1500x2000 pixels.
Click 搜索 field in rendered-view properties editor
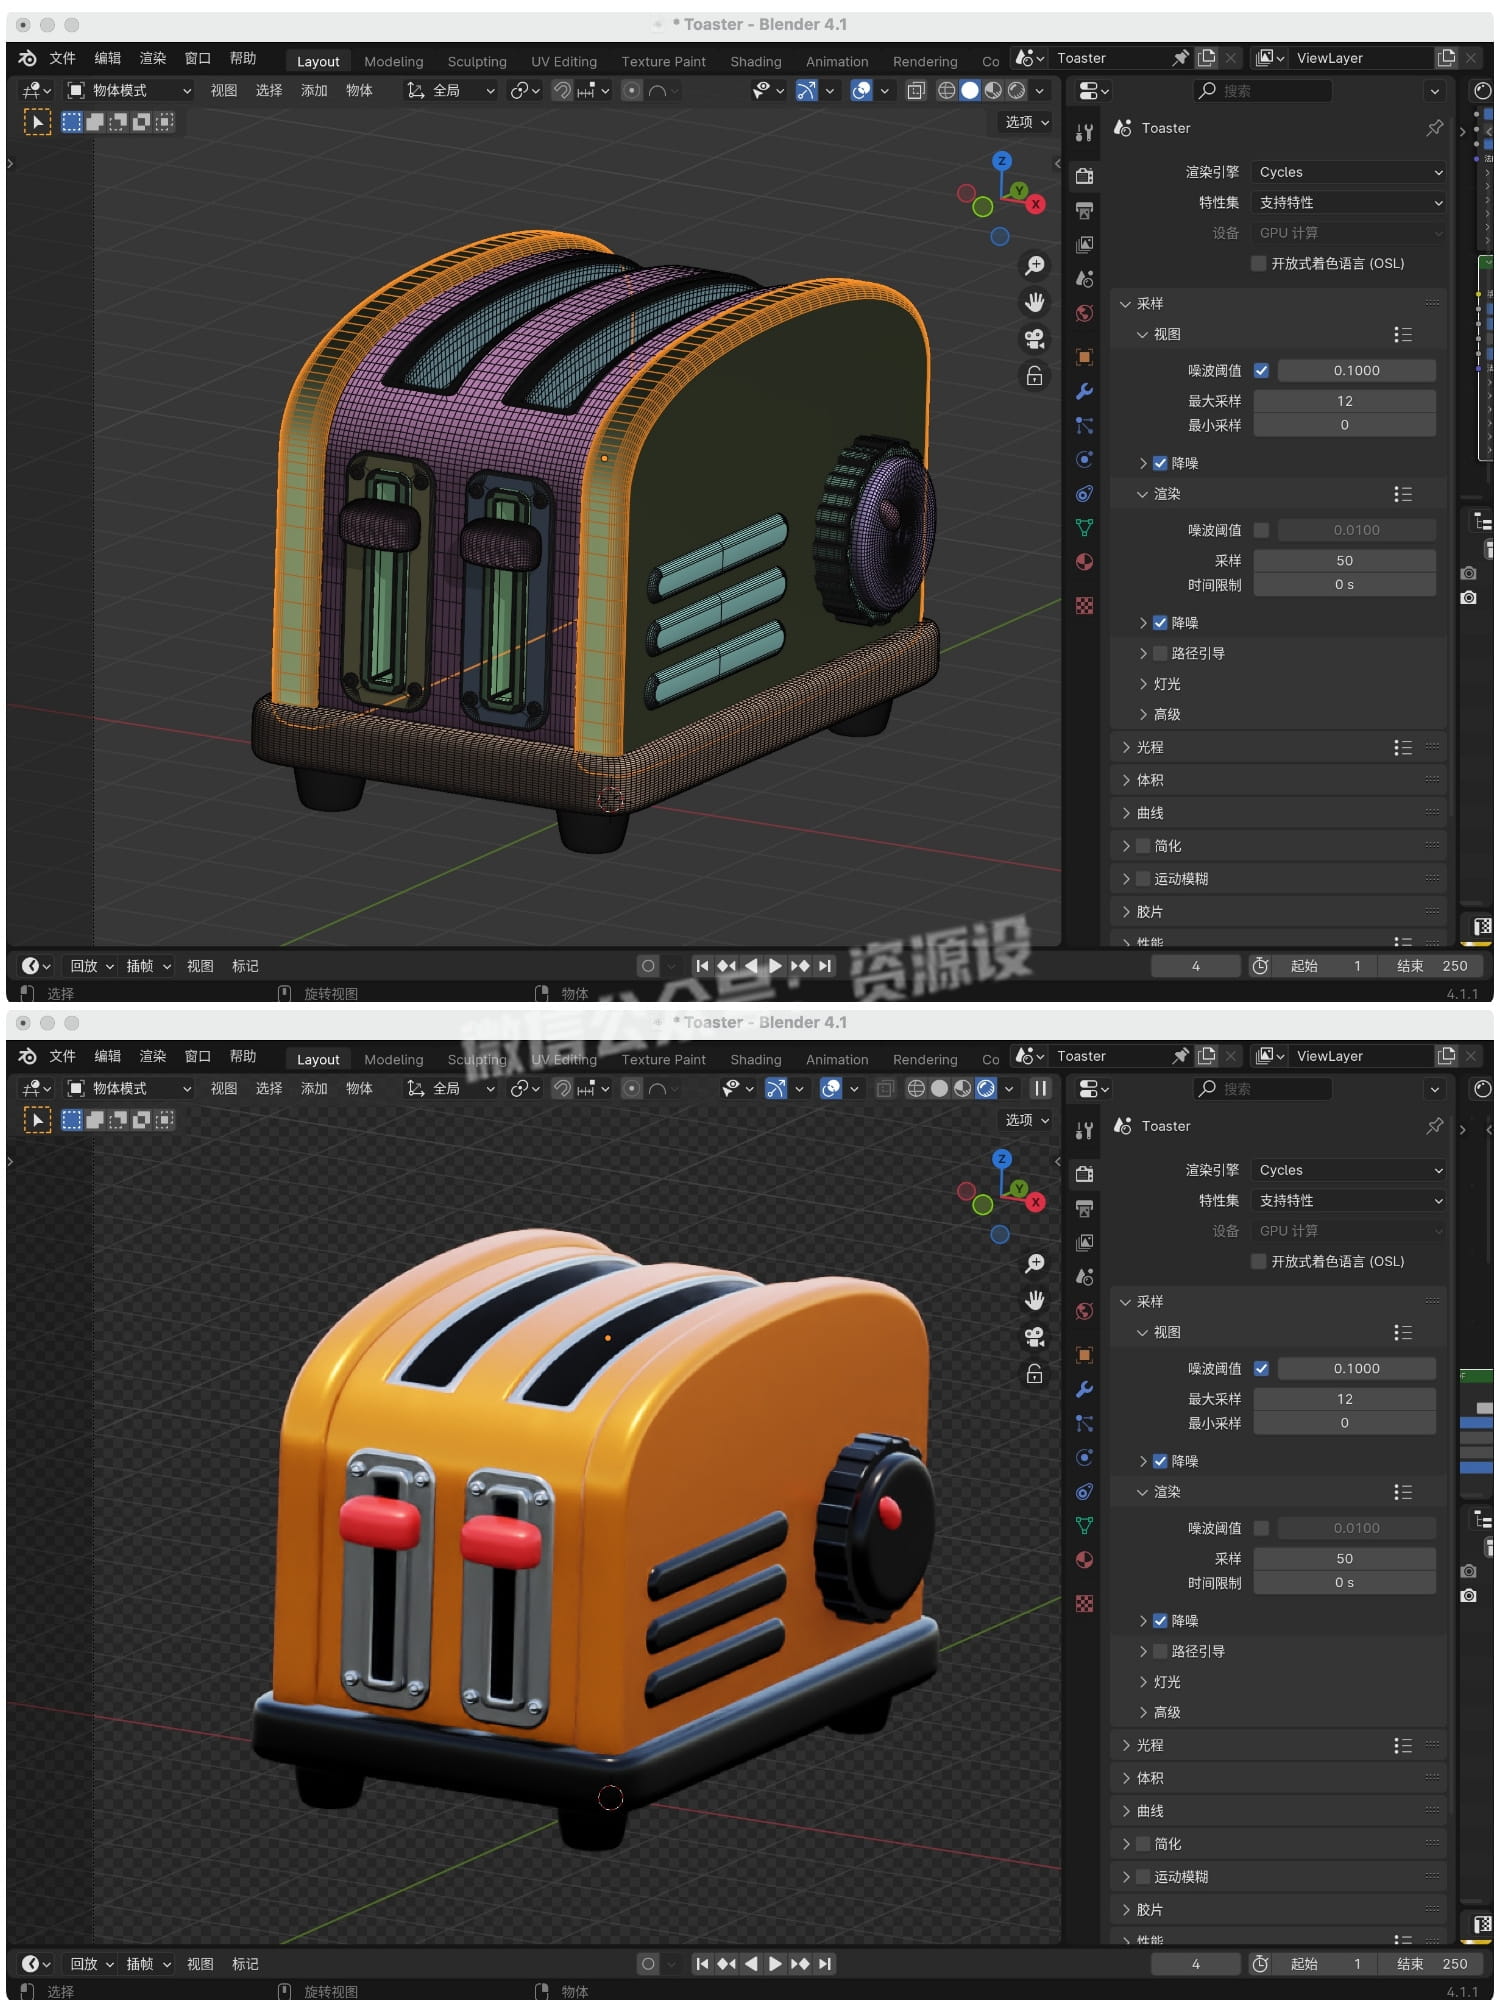pos(1263,1088)
